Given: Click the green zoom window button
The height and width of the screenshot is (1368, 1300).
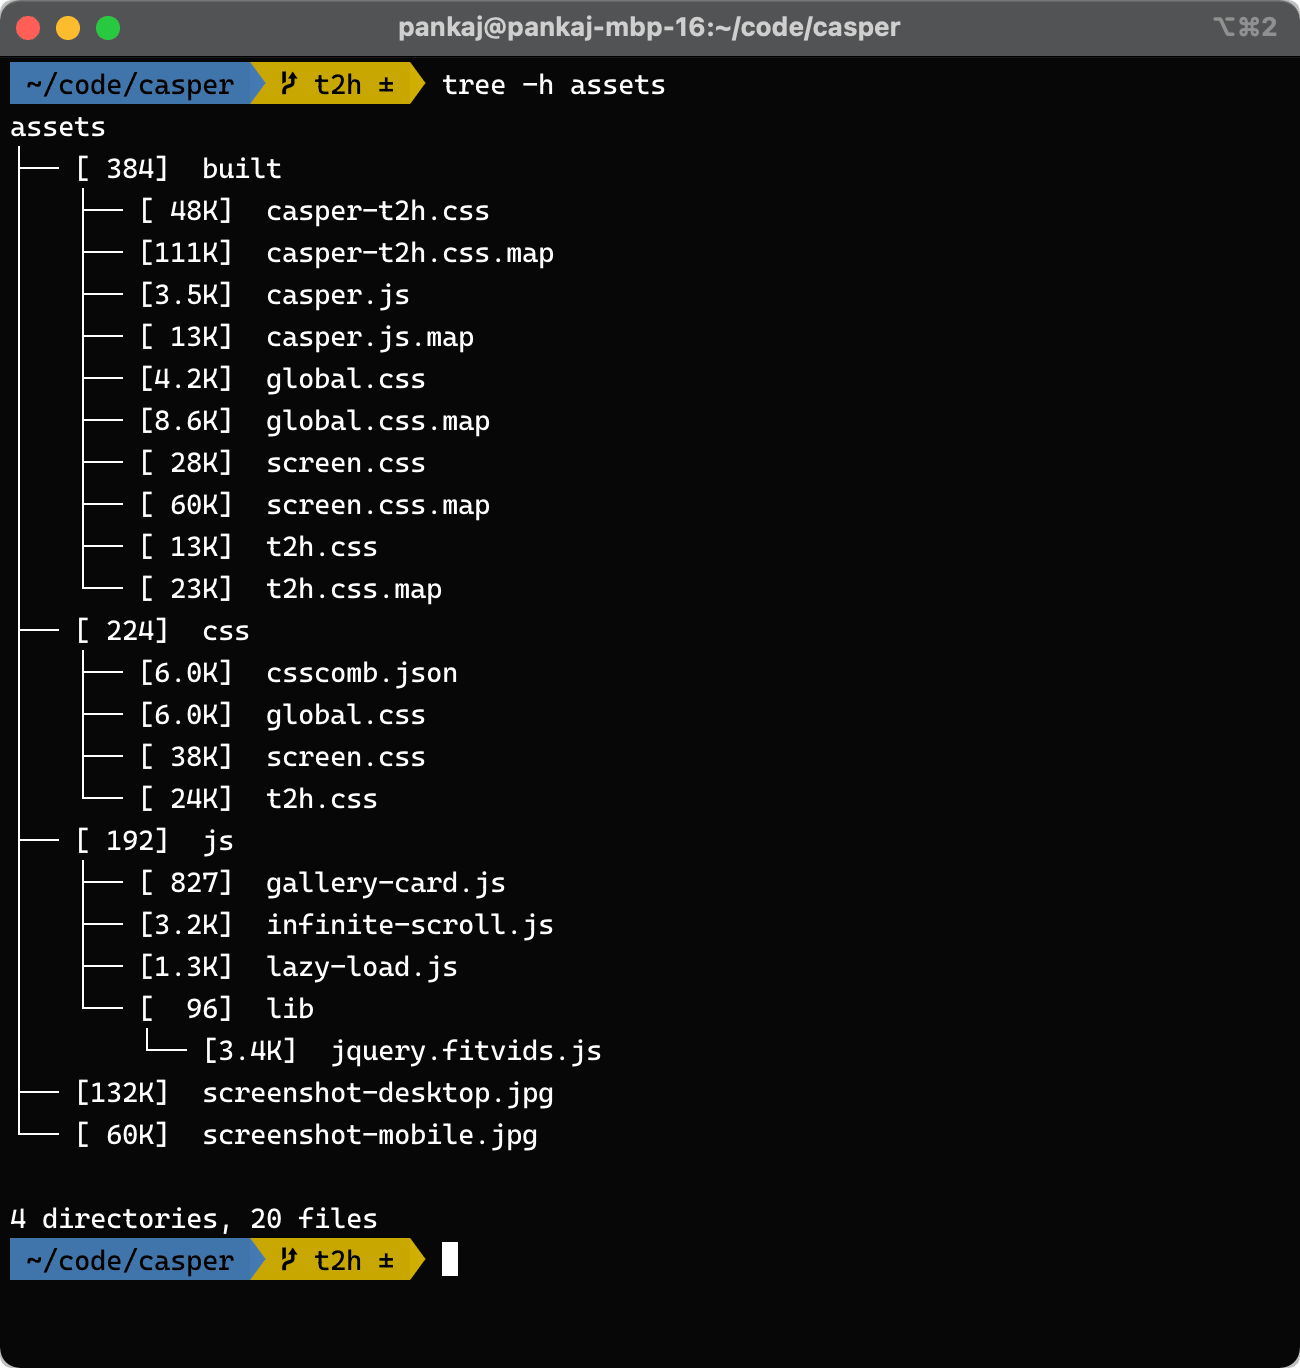Looking at the screenshot, I should [108, 27].
